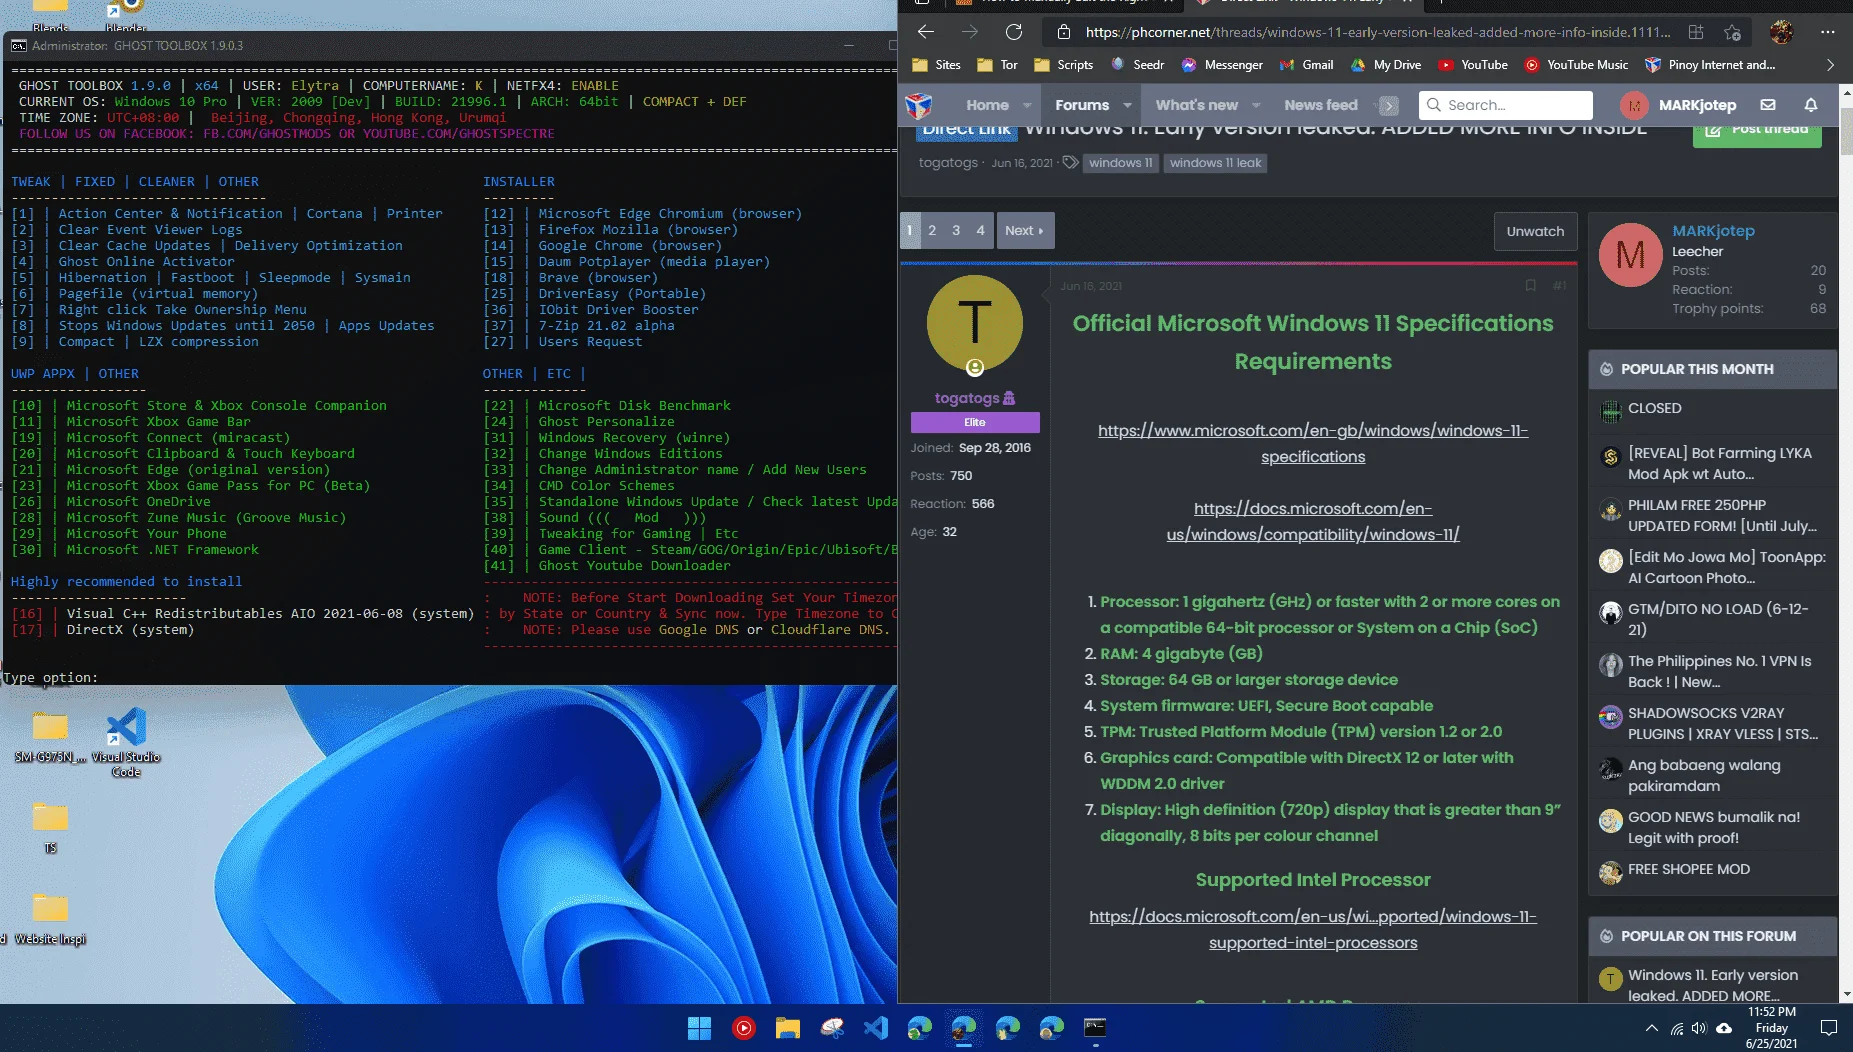Open the My Drive bookmark
This screenshot has height=1052, width=1853.
[x=1385, y=65]
